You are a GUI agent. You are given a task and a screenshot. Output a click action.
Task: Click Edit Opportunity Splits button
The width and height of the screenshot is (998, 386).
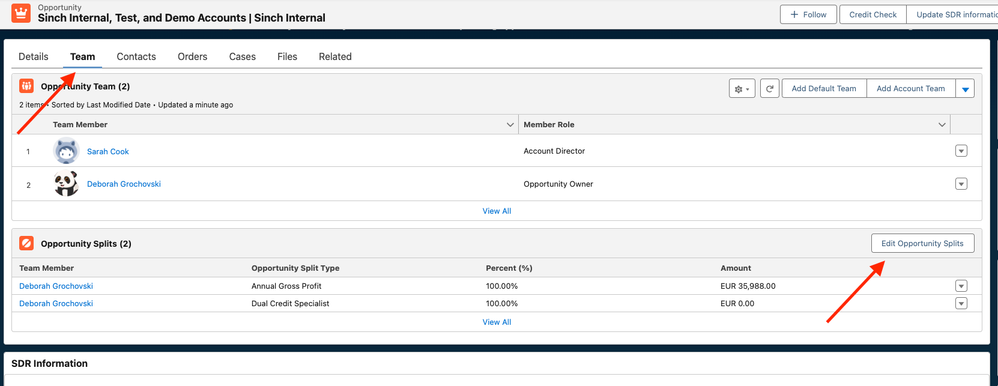922,243
